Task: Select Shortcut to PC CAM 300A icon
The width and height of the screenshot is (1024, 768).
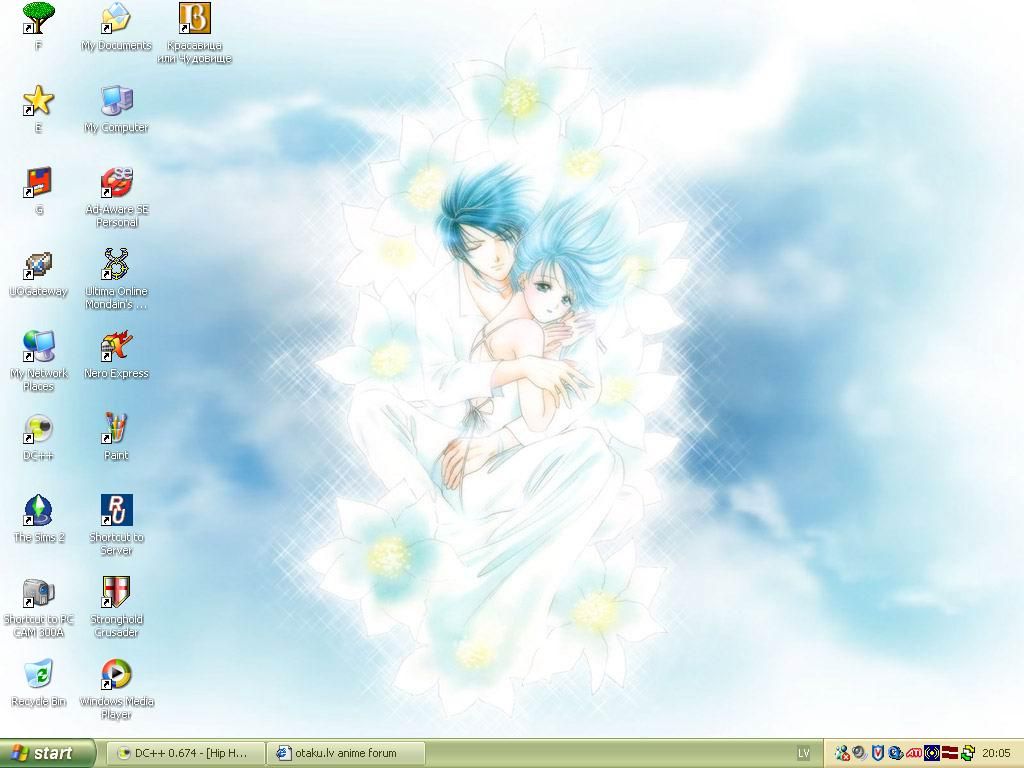Action: point(39,592)
